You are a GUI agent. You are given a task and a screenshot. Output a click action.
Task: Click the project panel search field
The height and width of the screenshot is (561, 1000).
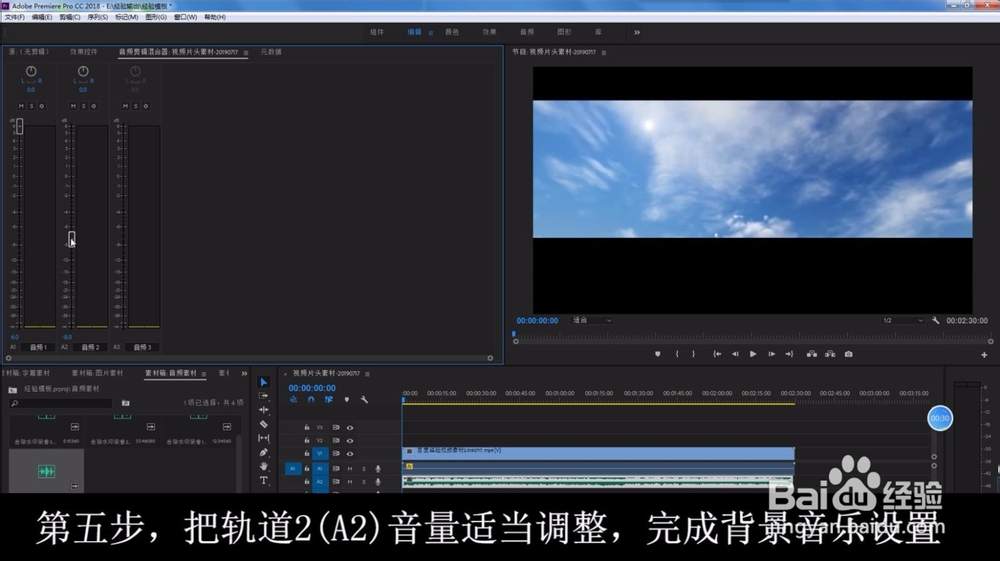[61, 403]
